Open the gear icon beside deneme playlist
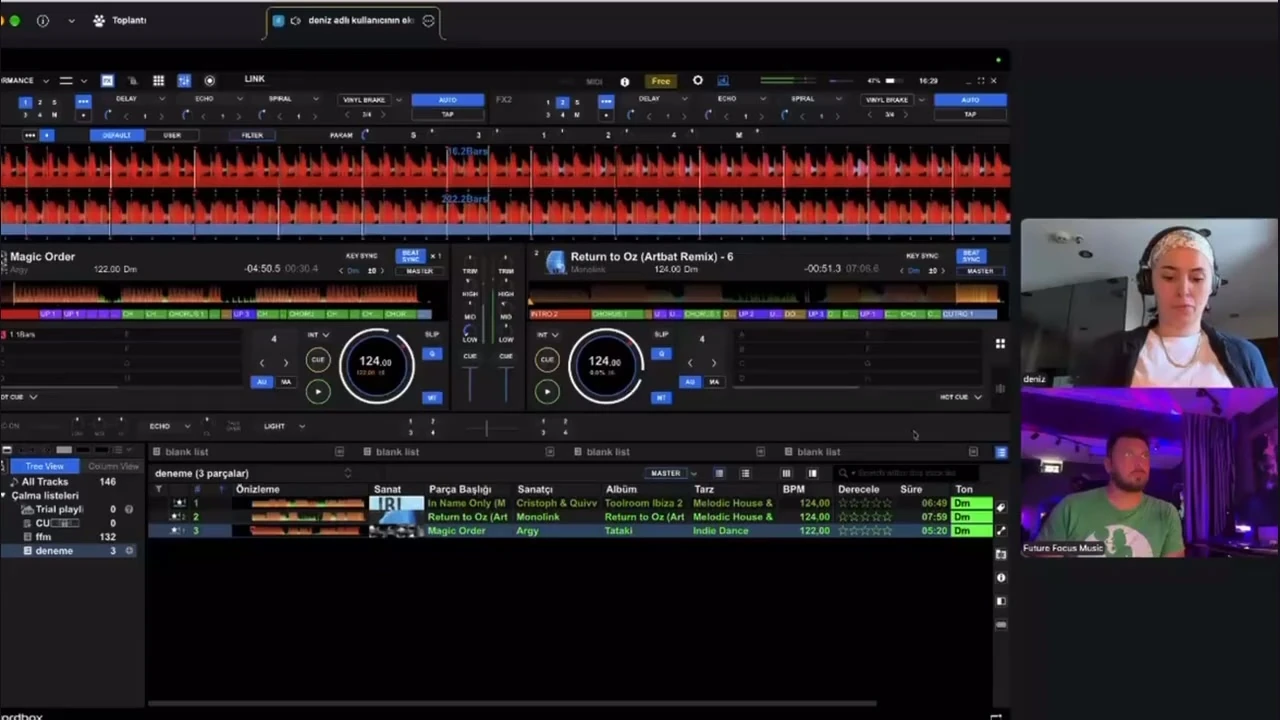 pos(129,551)
